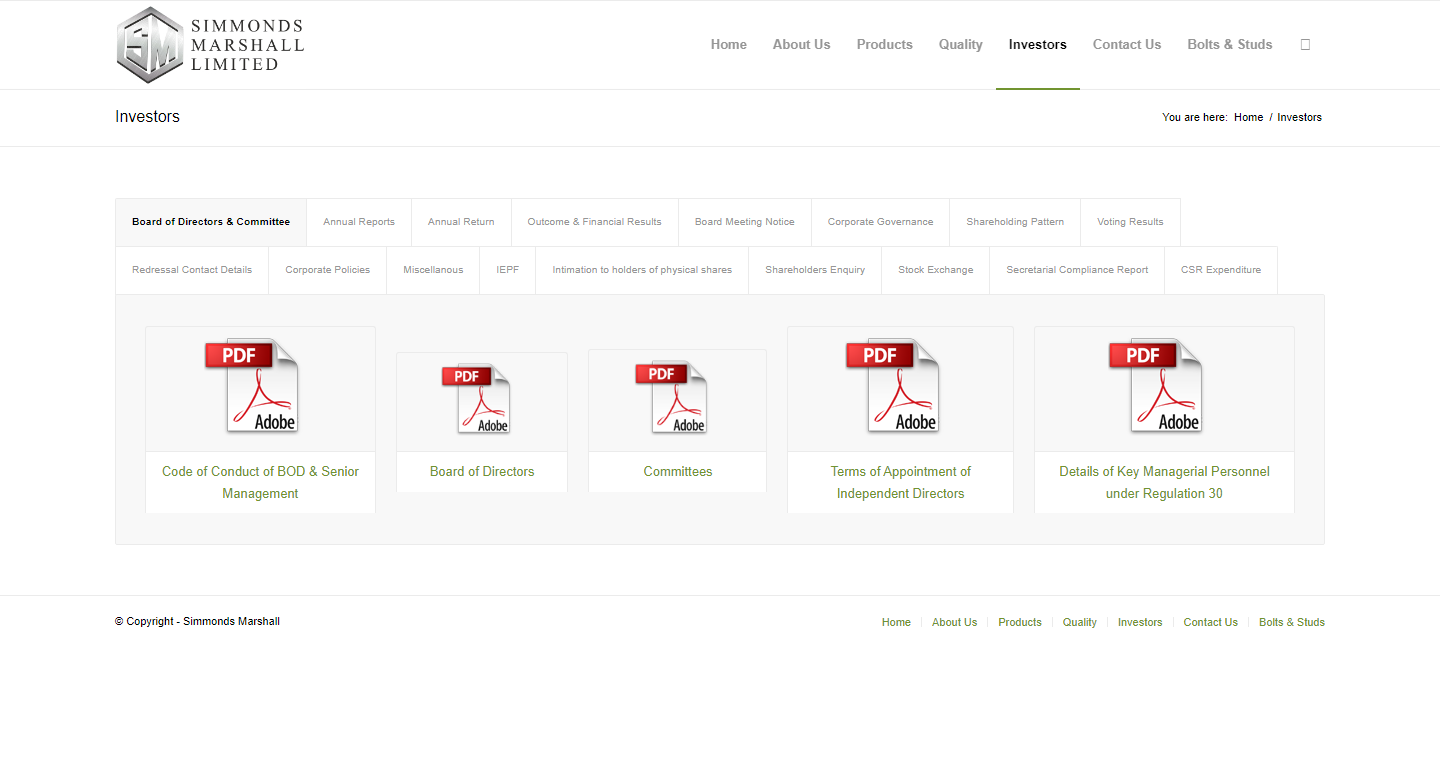1440x783 pixels.
Task: Open the search icon in header
Action: [x=1305, y=44]
